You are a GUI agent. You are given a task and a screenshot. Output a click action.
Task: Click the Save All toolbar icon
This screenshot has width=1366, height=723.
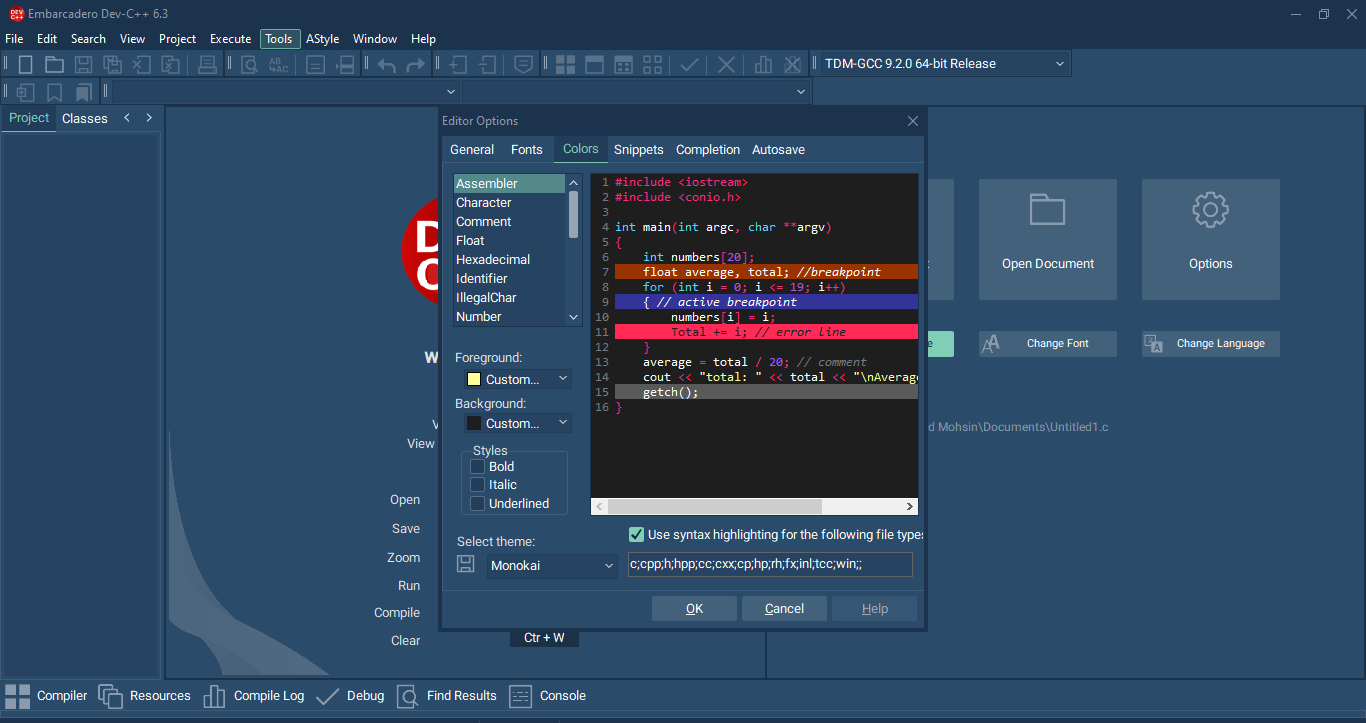(x=113, y=64)
